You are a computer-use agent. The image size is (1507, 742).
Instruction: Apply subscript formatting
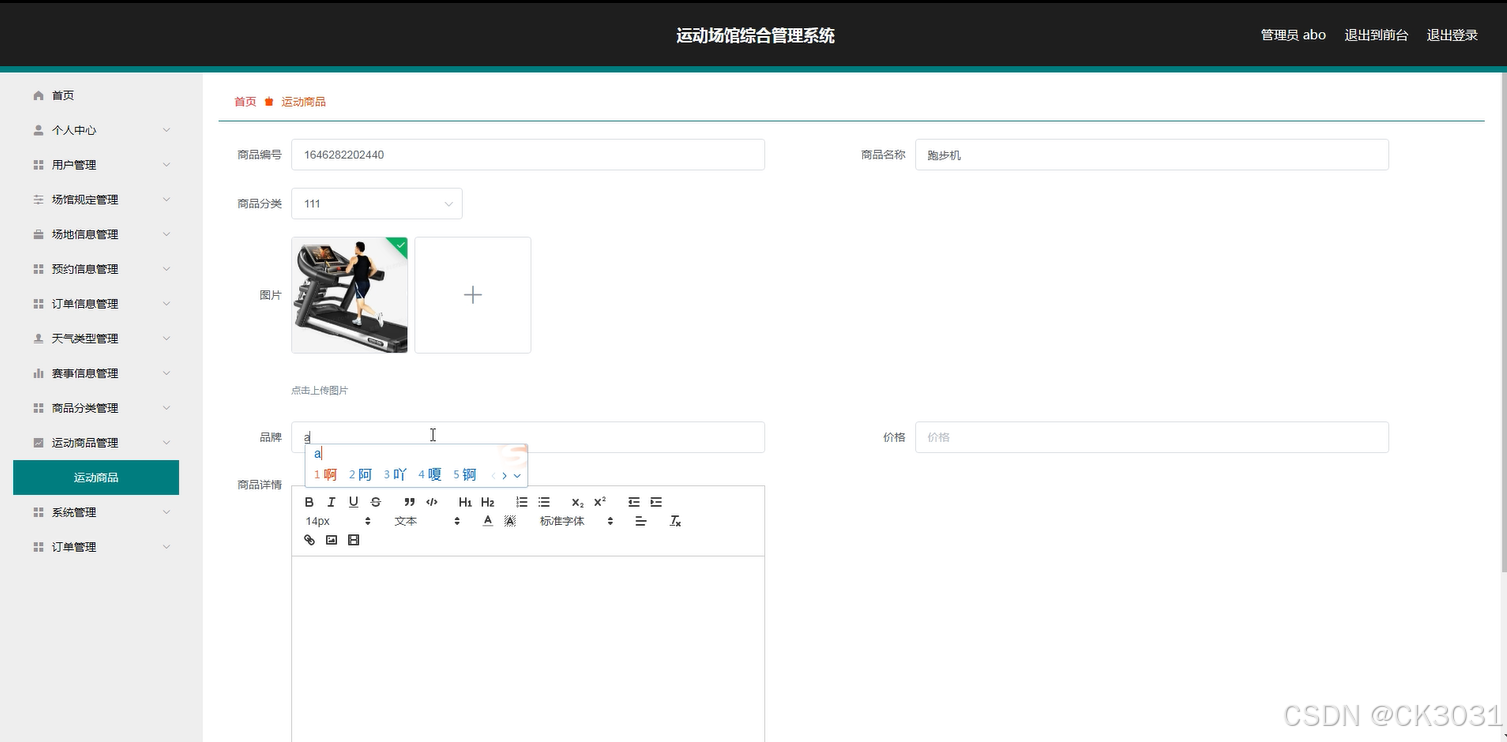[x=577, y=502]
